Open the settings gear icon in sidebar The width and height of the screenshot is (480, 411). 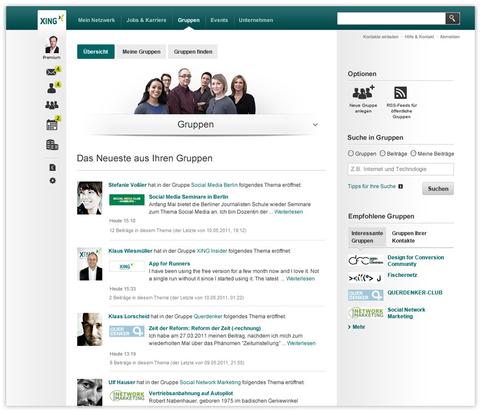coord(53,181)
